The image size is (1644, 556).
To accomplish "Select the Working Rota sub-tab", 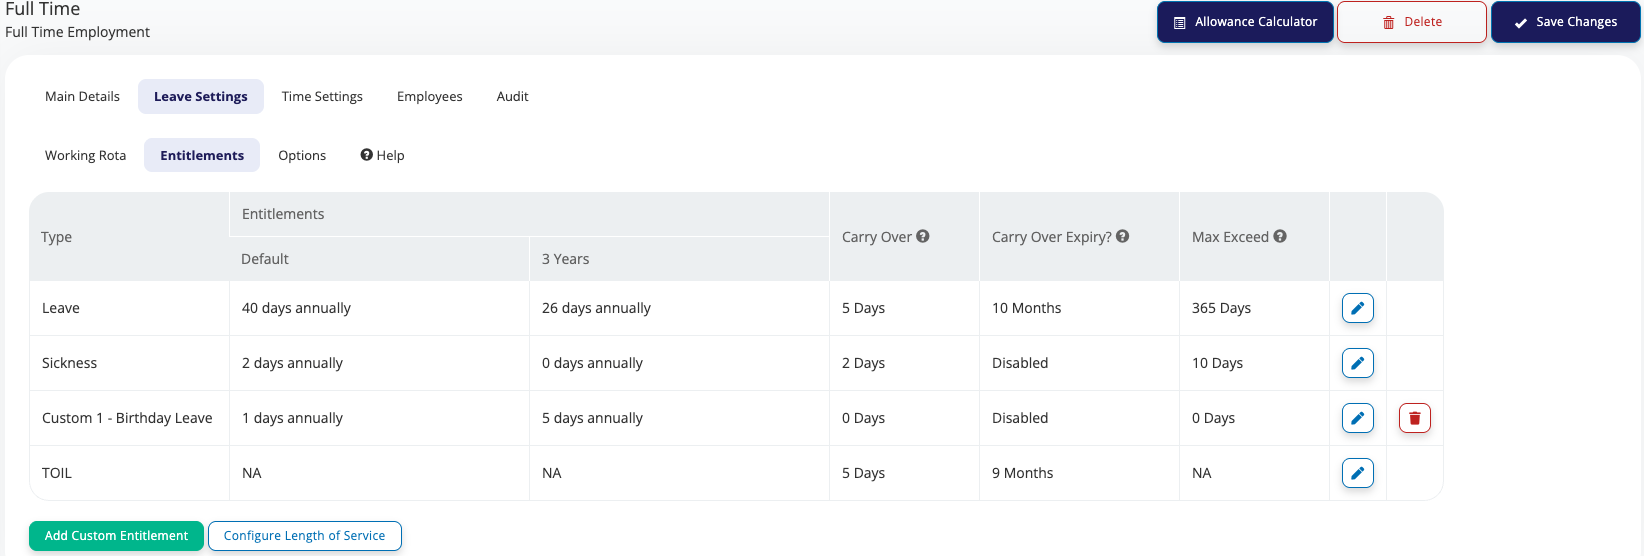I will click(x=86, y=155).
